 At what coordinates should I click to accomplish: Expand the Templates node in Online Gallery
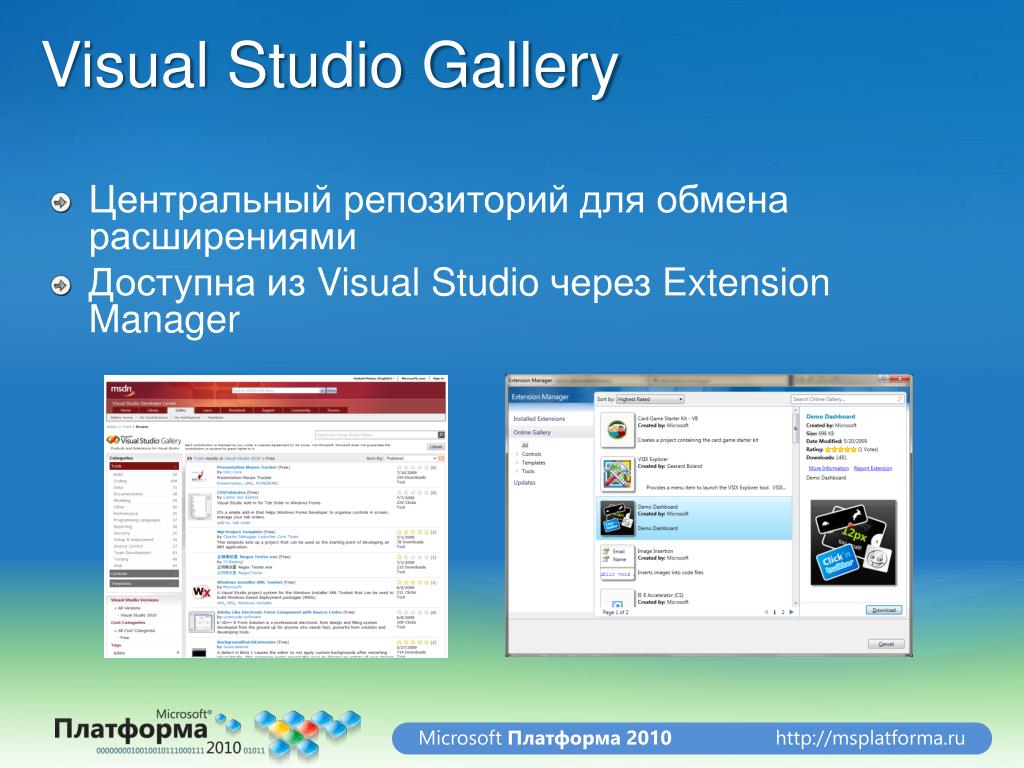coord(517,462)
